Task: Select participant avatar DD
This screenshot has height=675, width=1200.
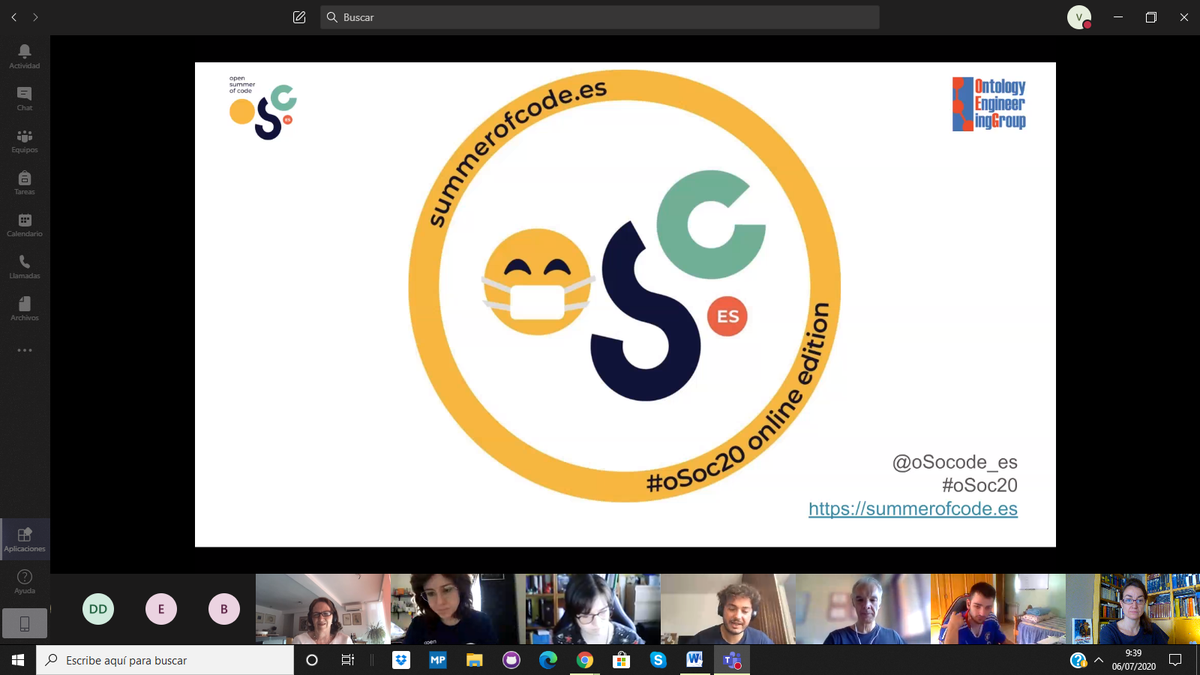Action: tap(98, 609)
